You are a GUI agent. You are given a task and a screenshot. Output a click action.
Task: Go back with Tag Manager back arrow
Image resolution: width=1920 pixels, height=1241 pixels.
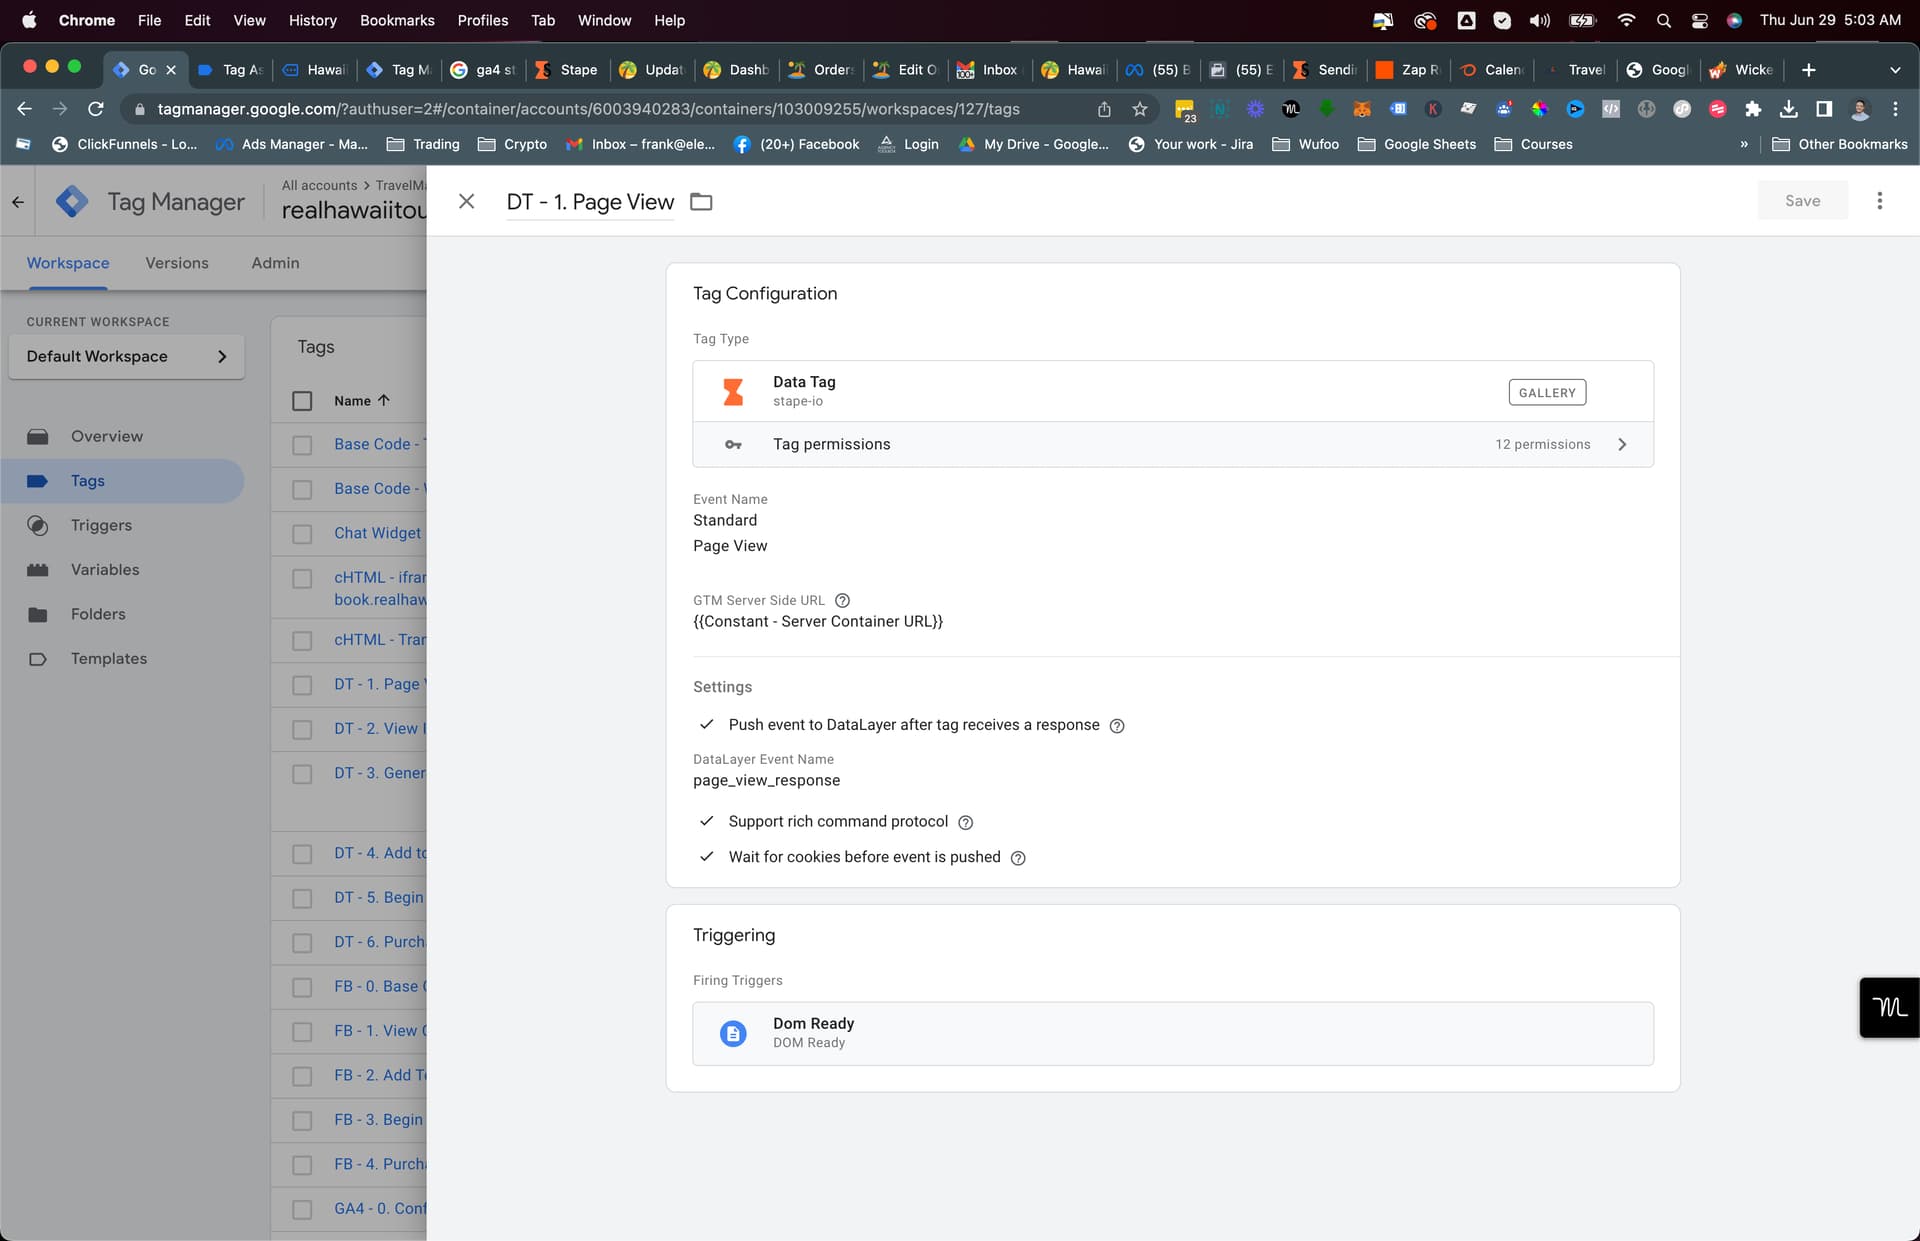tap(18, 202)
